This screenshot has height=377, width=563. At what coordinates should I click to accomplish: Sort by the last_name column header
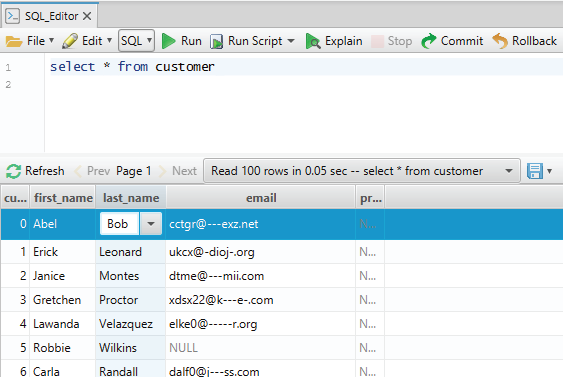(x=131, y=198)
